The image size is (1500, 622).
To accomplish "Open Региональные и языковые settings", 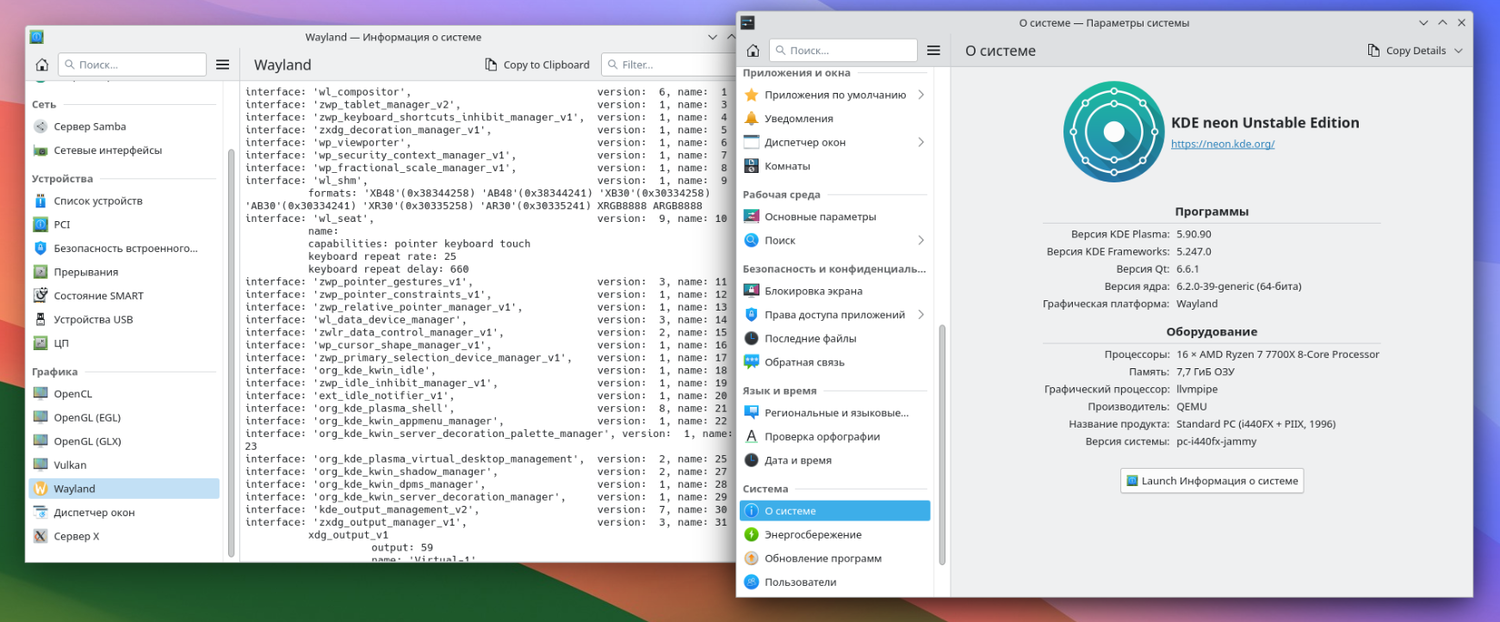I will 835,412.
